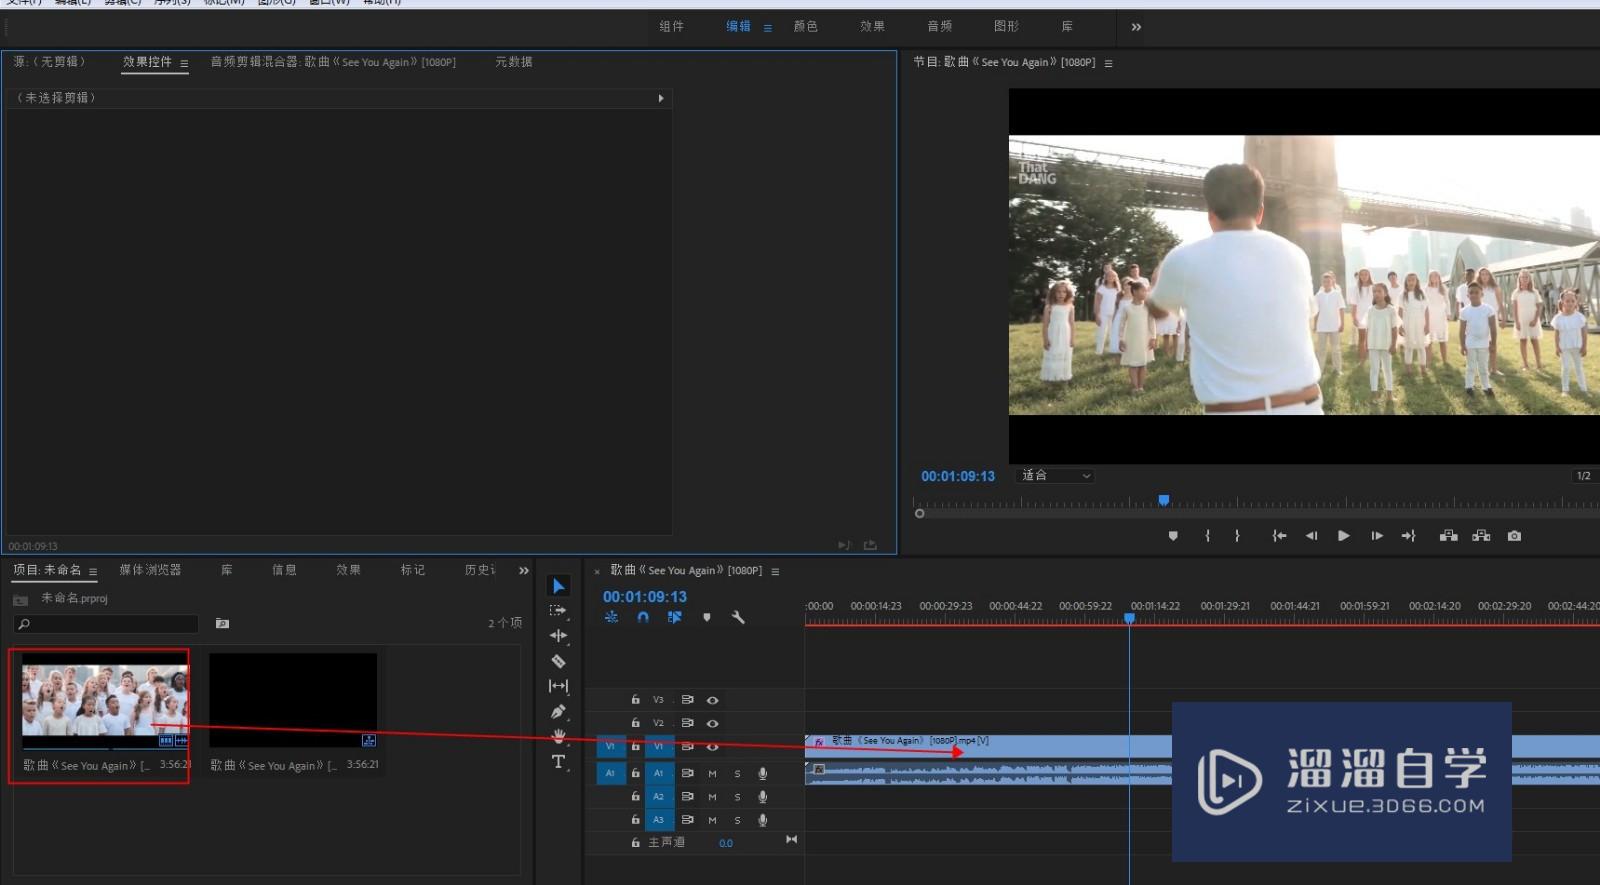Select the Selection tool arrow
Image resolution: width=1600 pixels, height=885 pixels.
[x=559, y=586]
